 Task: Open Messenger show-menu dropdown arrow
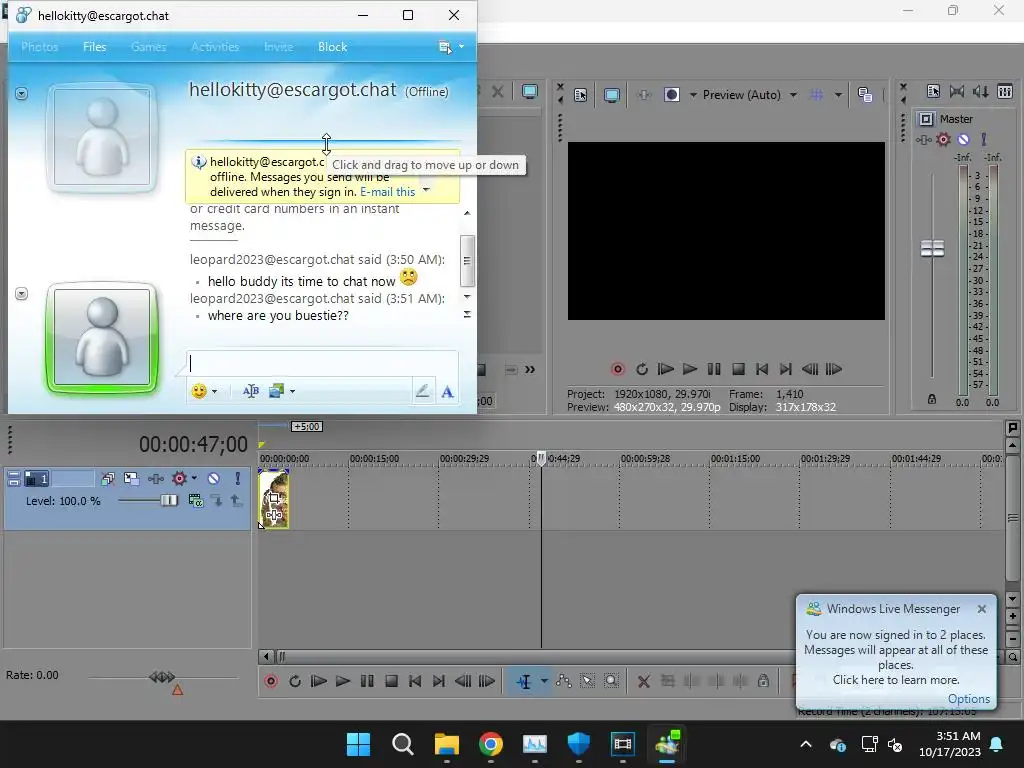pos(461,46)
